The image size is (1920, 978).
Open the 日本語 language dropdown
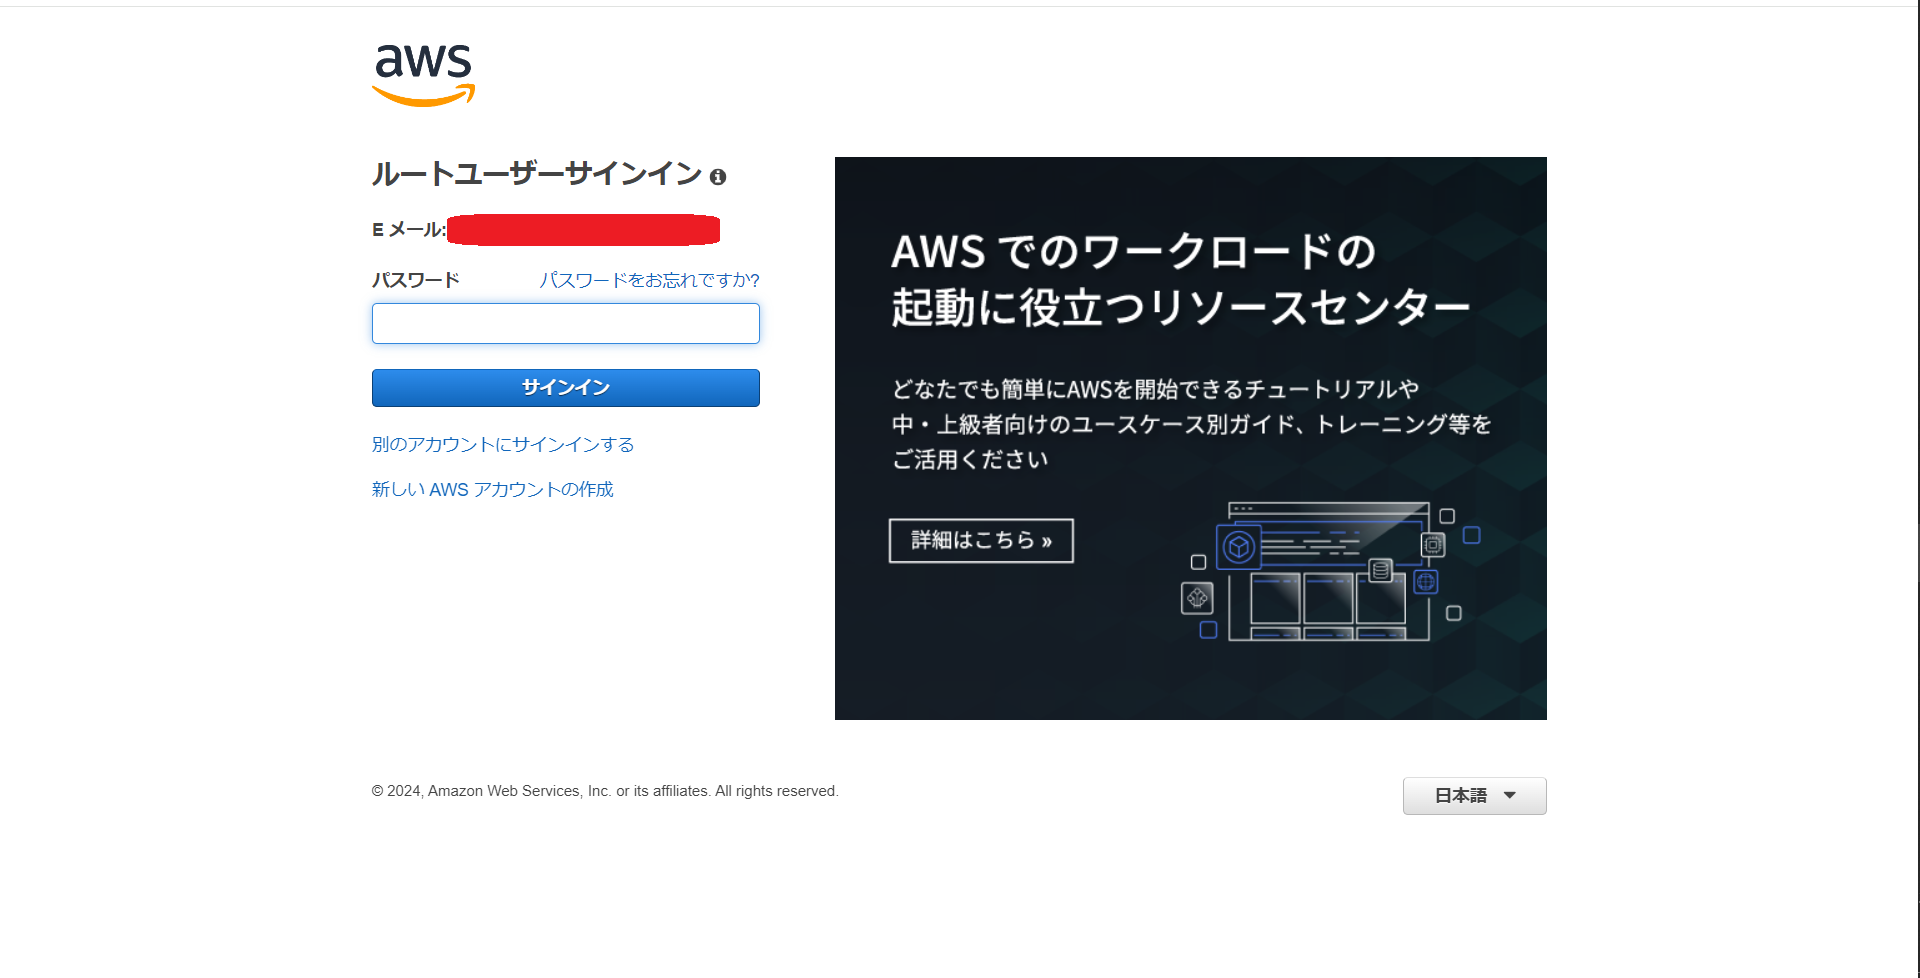pos(1474,795)
